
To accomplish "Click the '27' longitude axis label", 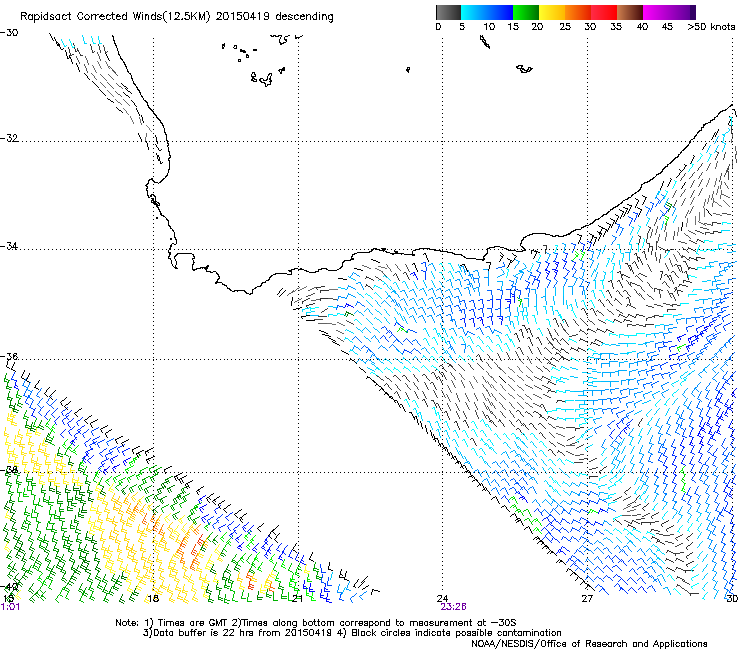I will (587, 599).
